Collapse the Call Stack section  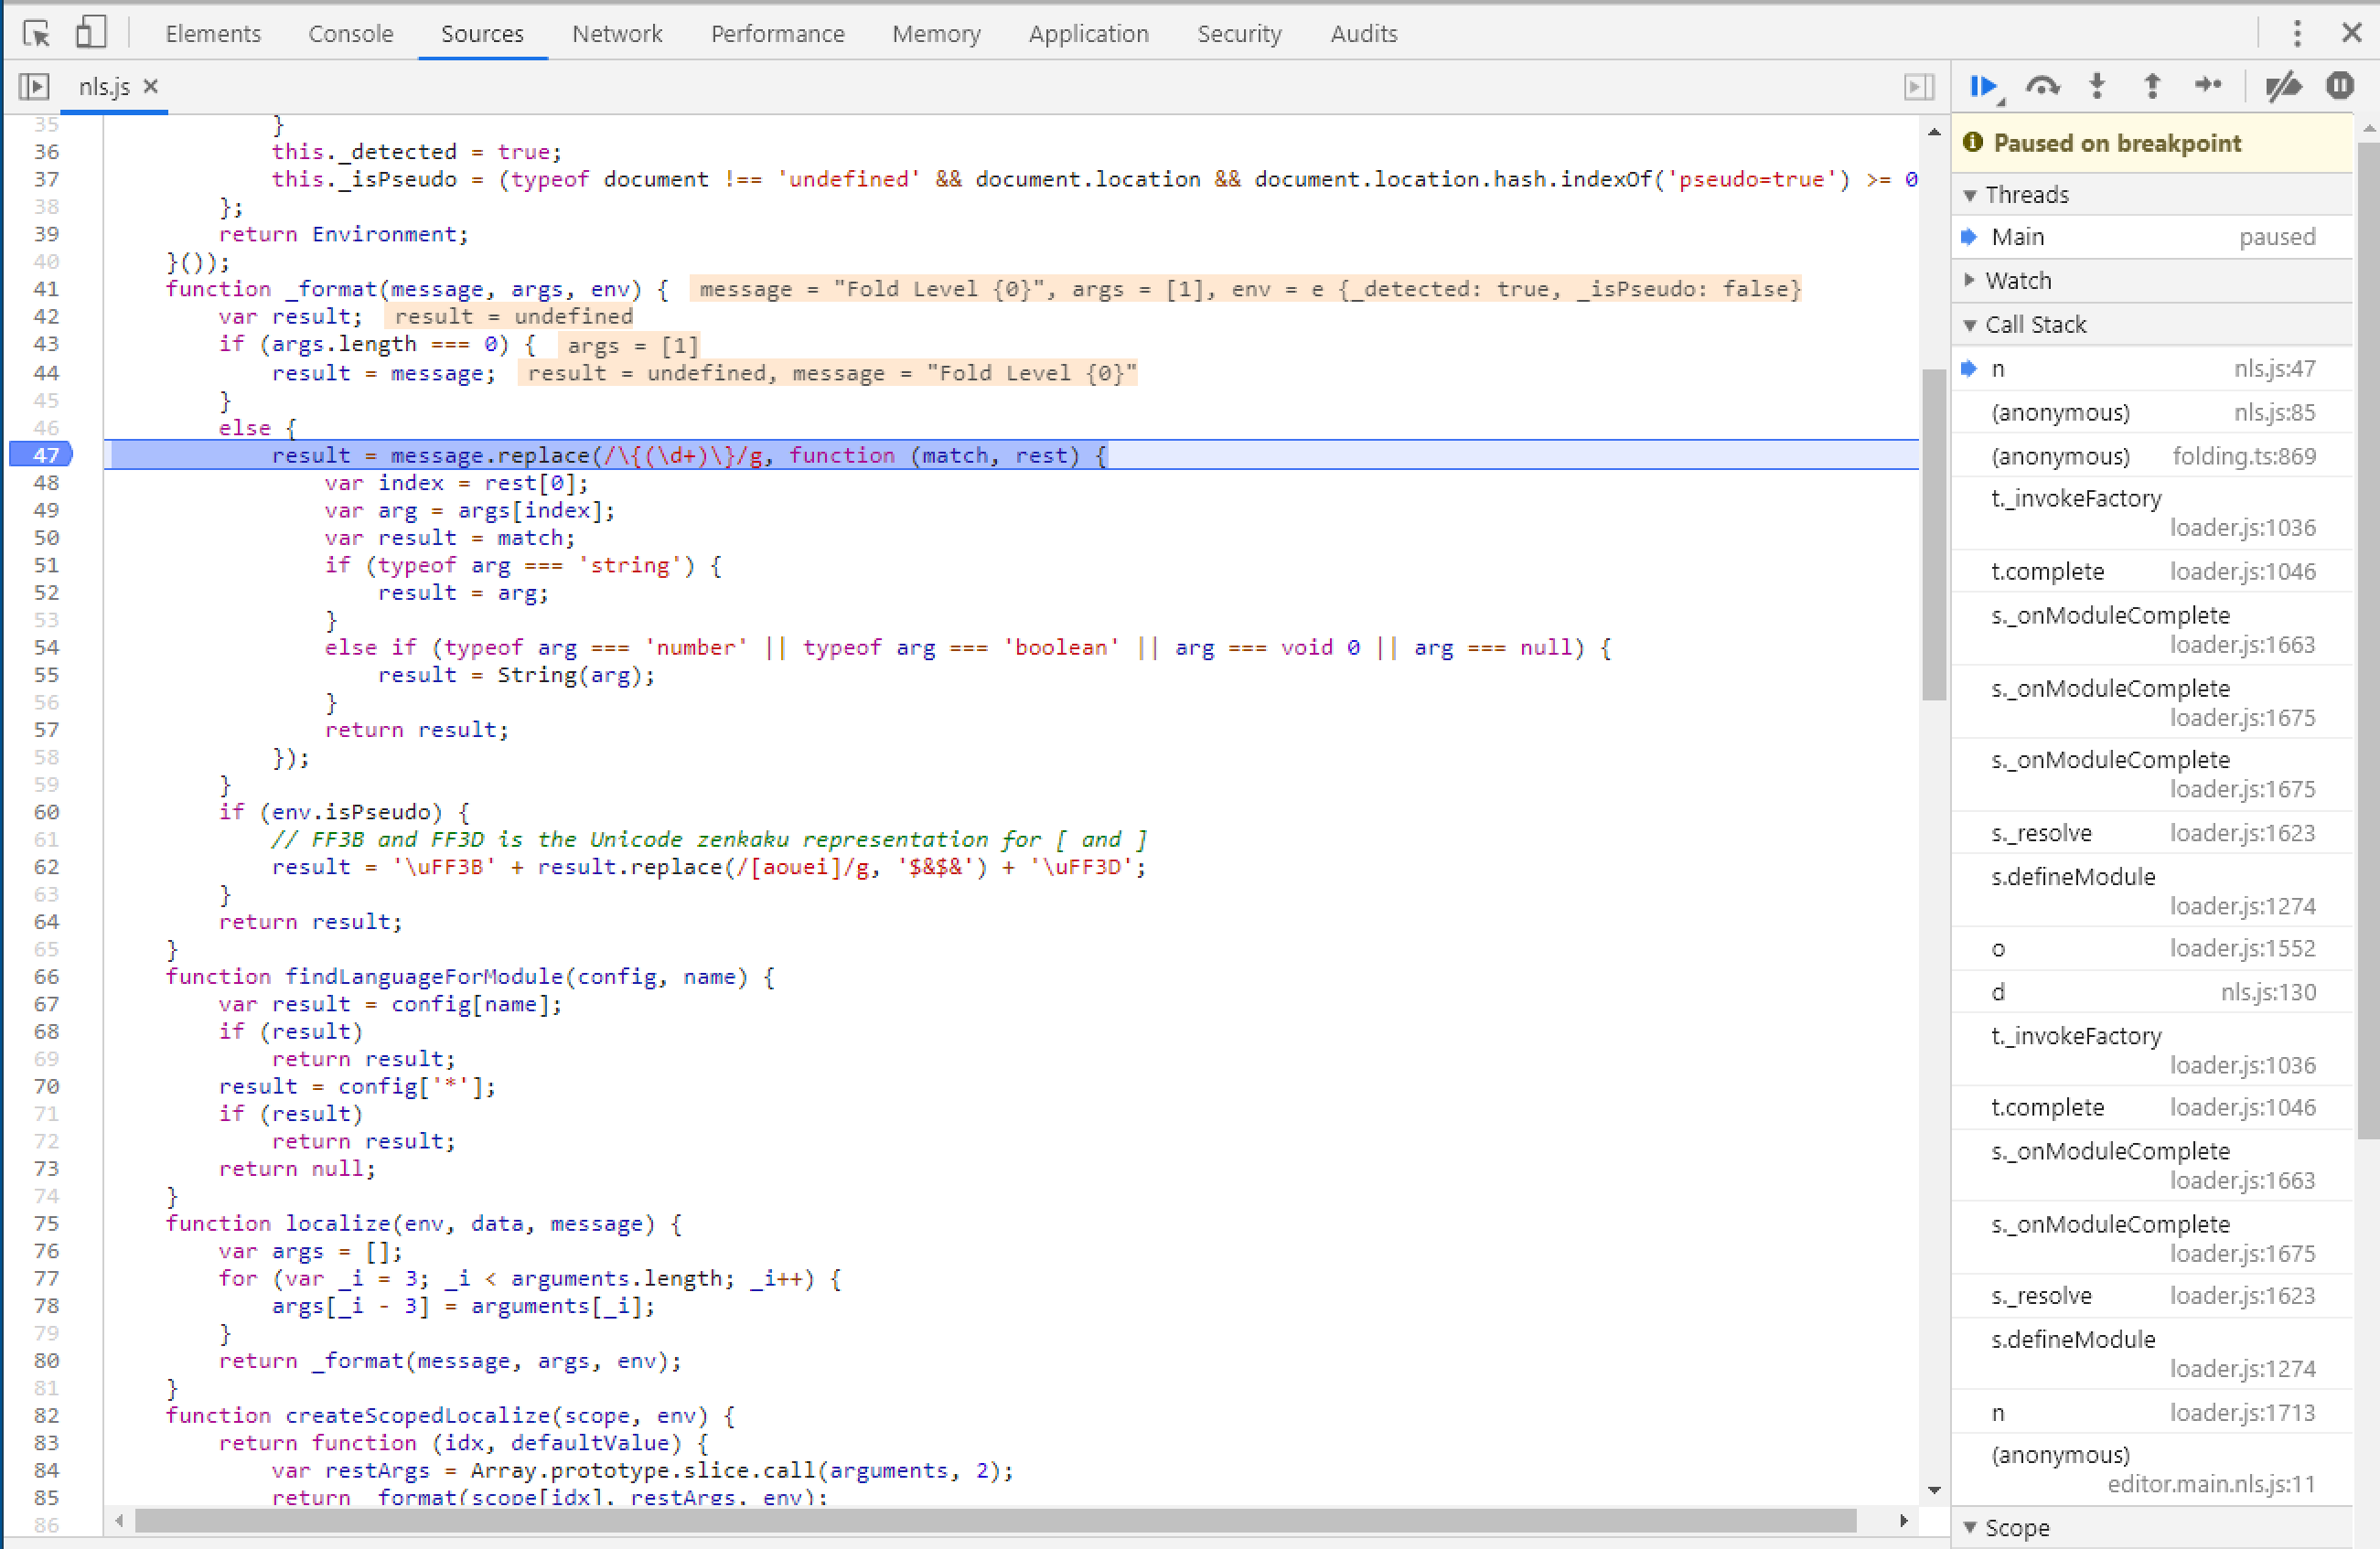tap(2150, 324)
